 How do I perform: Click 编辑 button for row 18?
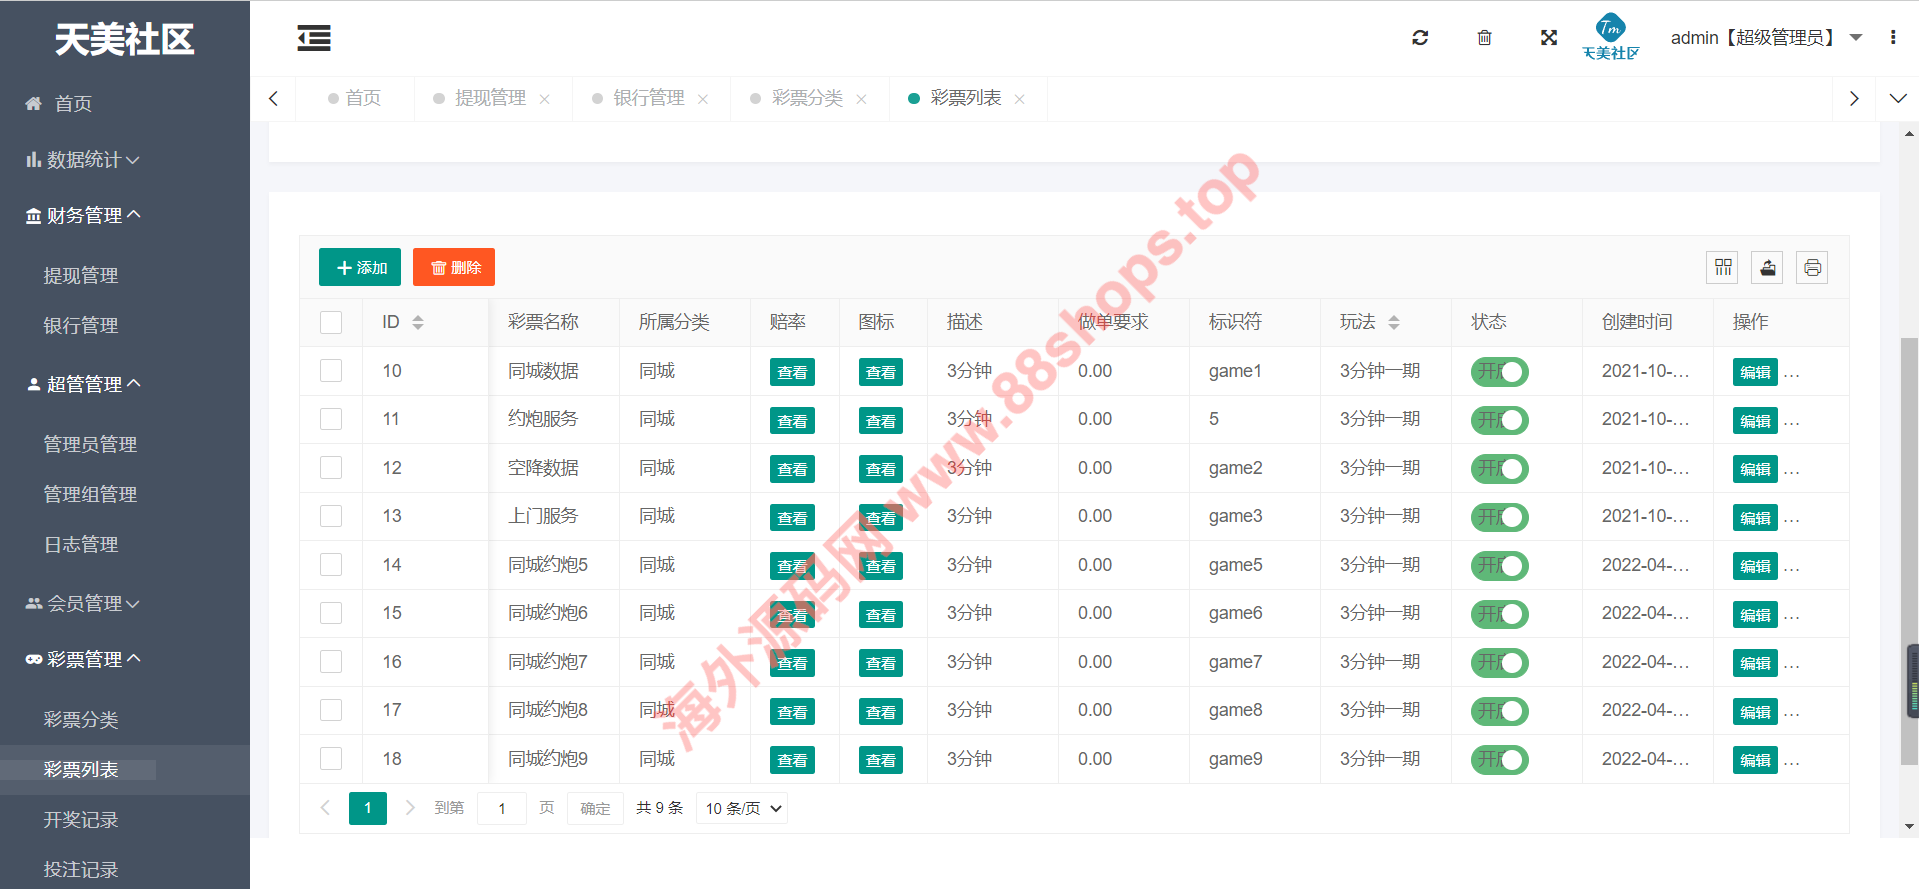pos(1755,760)
